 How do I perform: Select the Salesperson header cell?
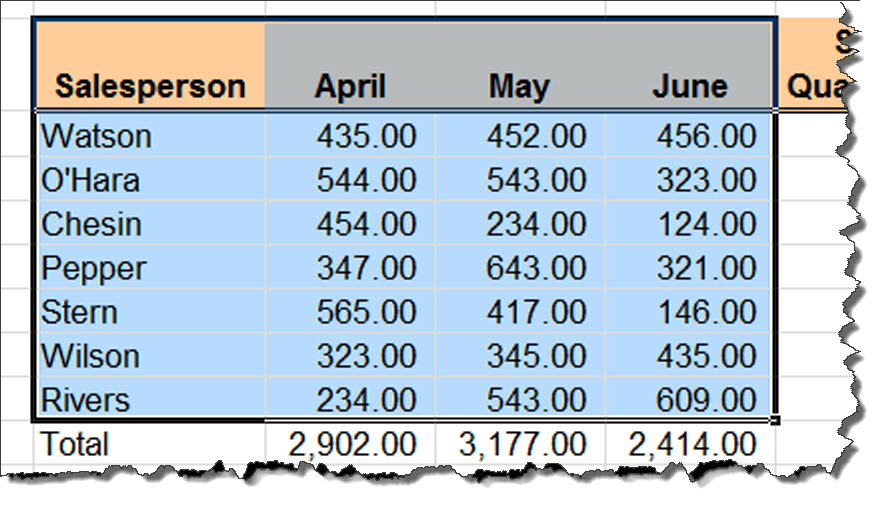[x=150, y=65]
